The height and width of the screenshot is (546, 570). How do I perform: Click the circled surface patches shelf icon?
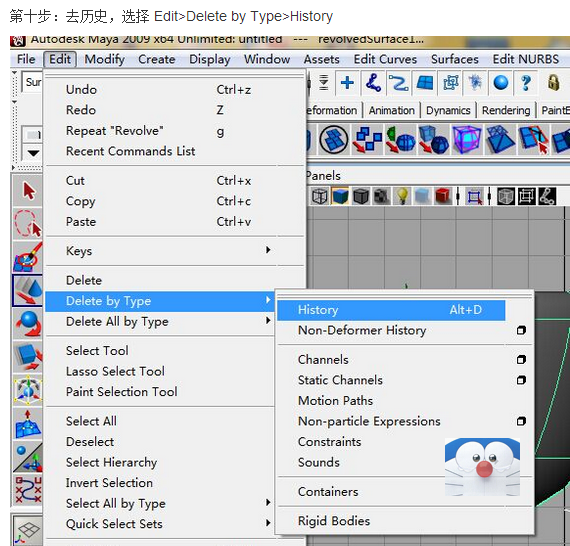tap(334, 139)
